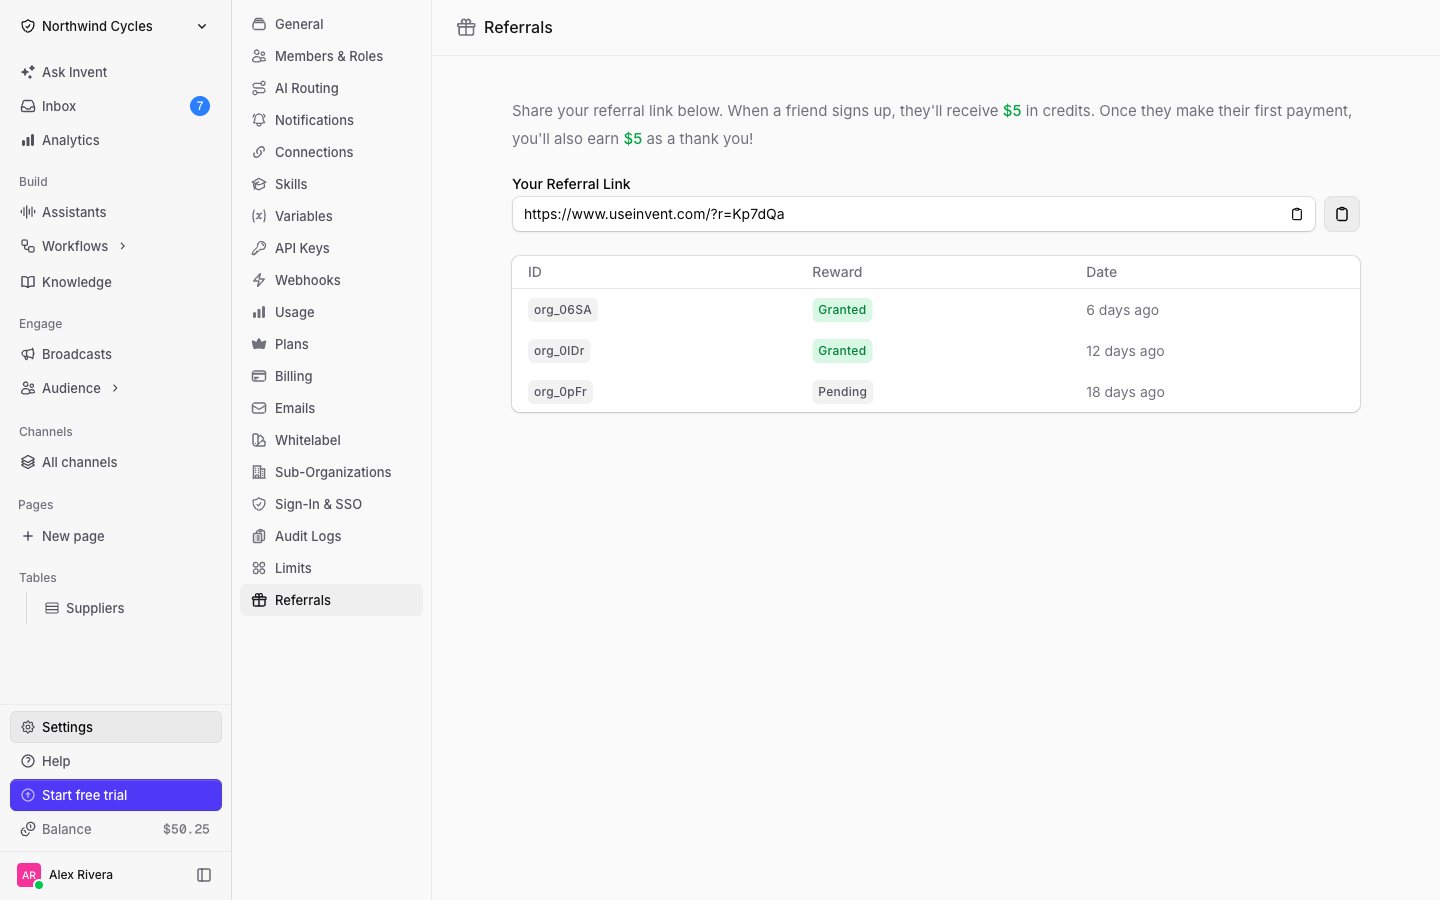The image size is (1440, 900).
Task: Click the org_06SA ID tag
Action: pyautogui.click(x=563, y=310)
